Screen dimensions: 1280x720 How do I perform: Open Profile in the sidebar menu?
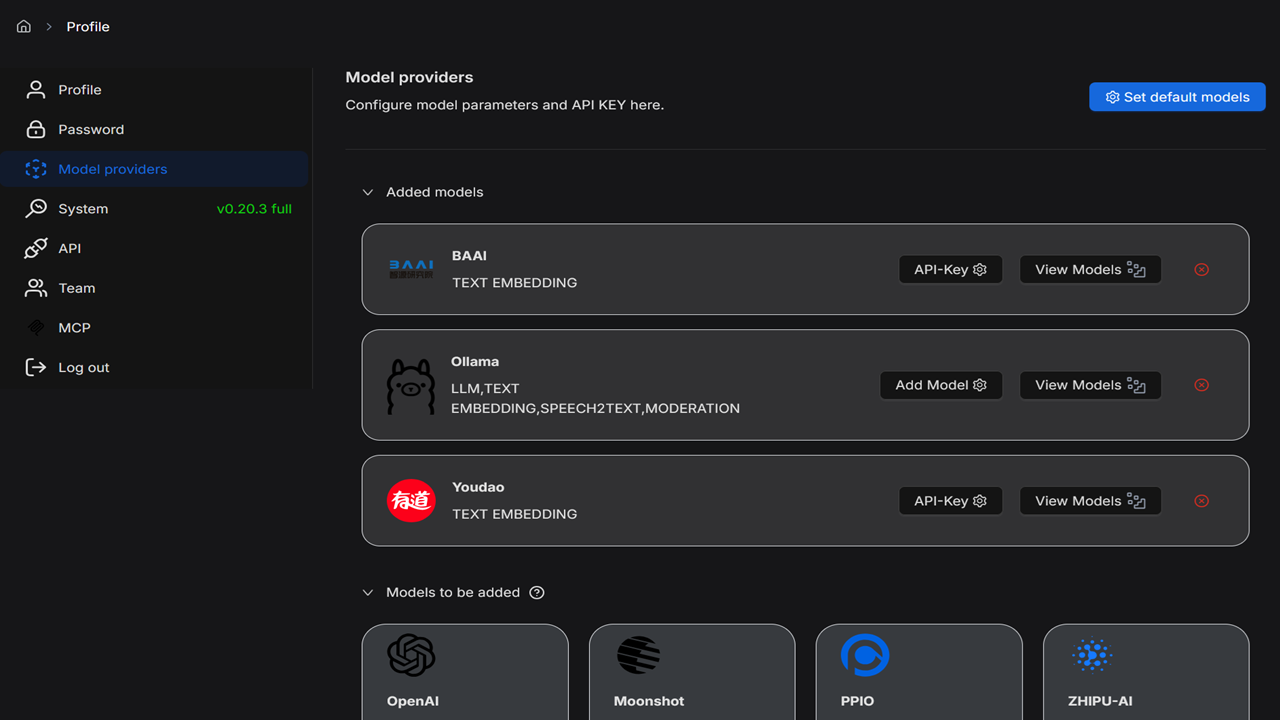154,90
